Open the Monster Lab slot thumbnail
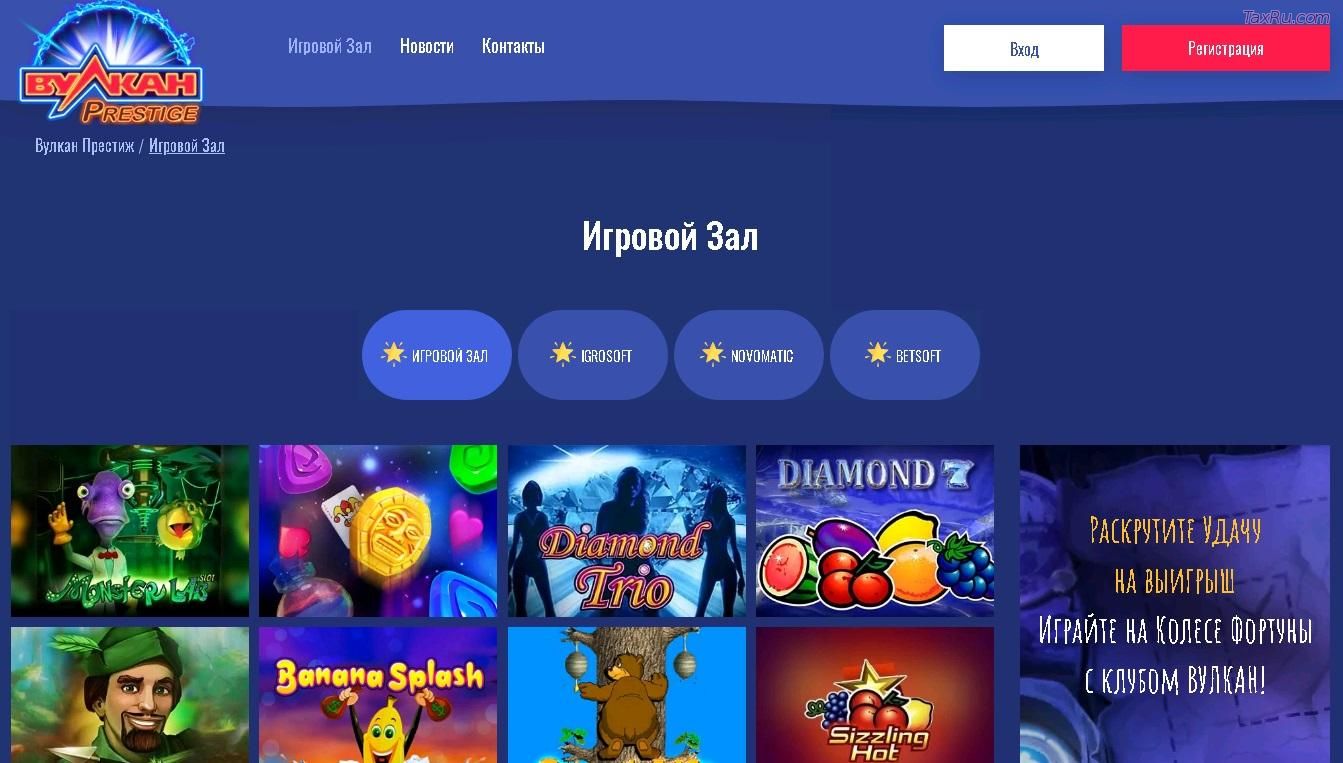Image resolution: width=1343 pixels, height=763 pixels. click(x=130, y=531)
